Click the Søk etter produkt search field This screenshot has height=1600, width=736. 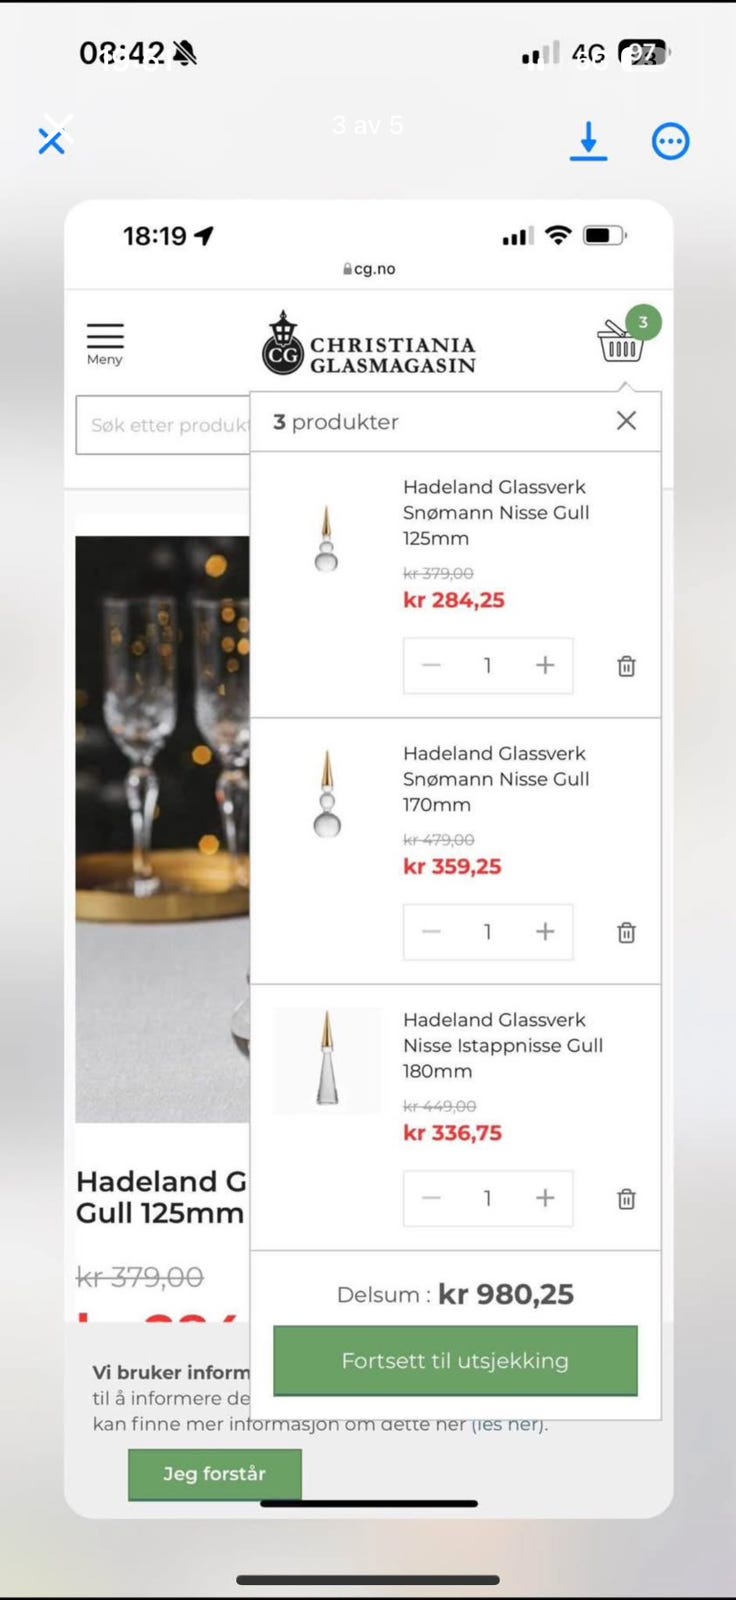[164, 425]
